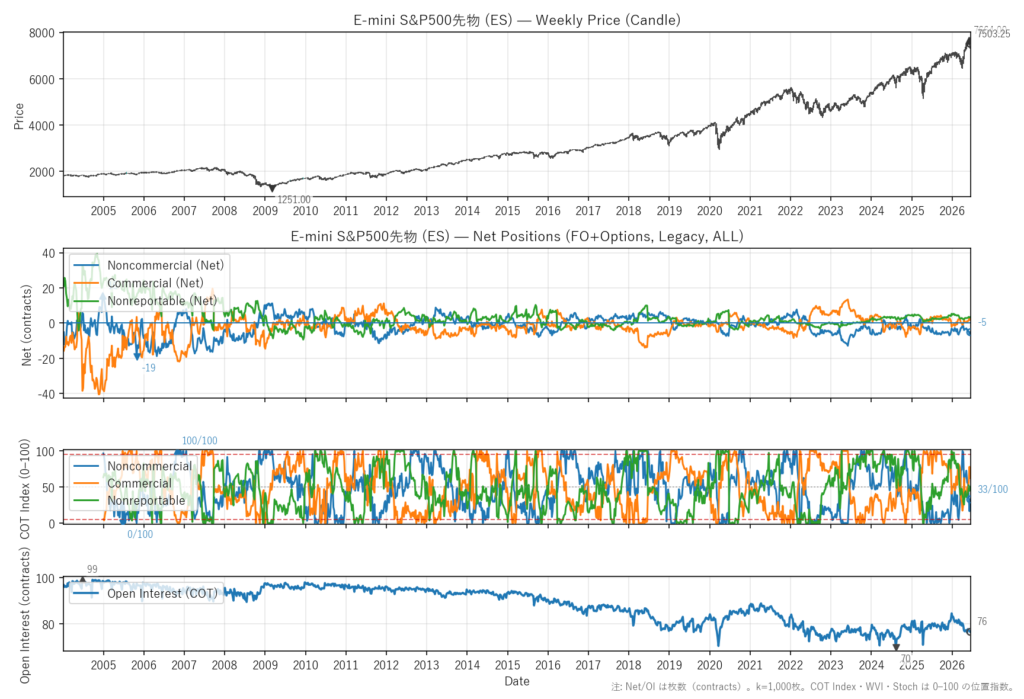This screenshot has width=1024, height=699.
Task: Click Nonreportable in the COT Index legend
Action: pos(146,500)
